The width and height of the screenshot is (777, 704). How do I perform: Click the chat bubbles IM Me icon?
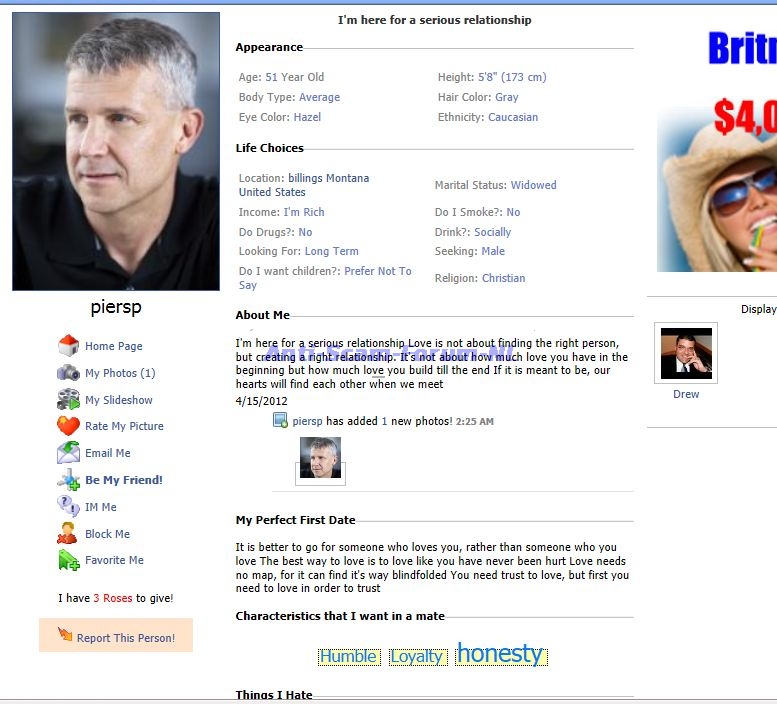click(x=68, y=506)
